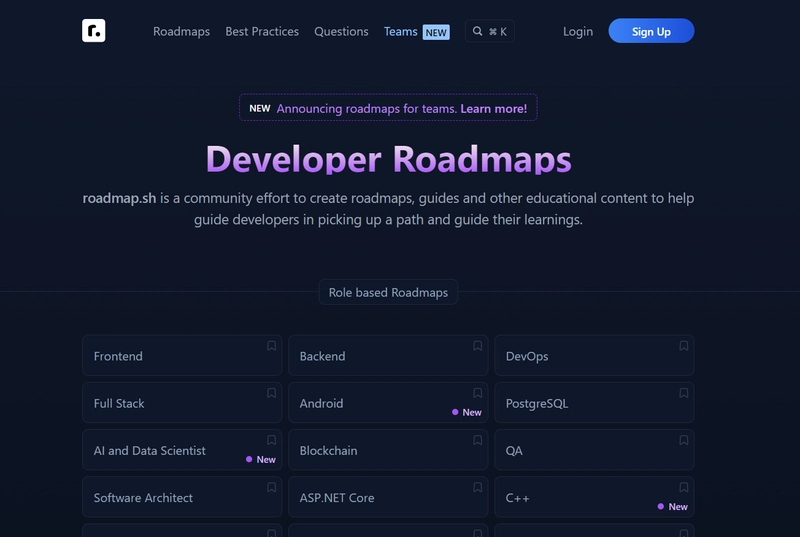
Task: Bookmark the Full Stack roadmap
Action: 271,393
